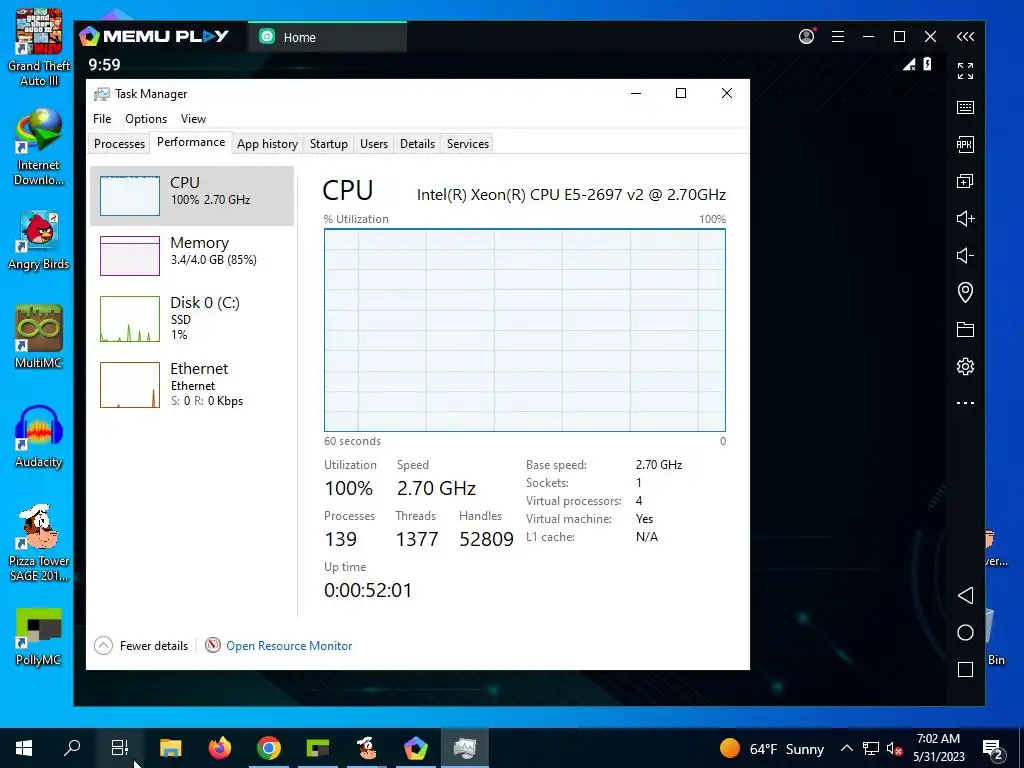Tap Android home circle in MEmu
Image resolution: width=1024 pixels, height=768 pixels.
point(965,632)
